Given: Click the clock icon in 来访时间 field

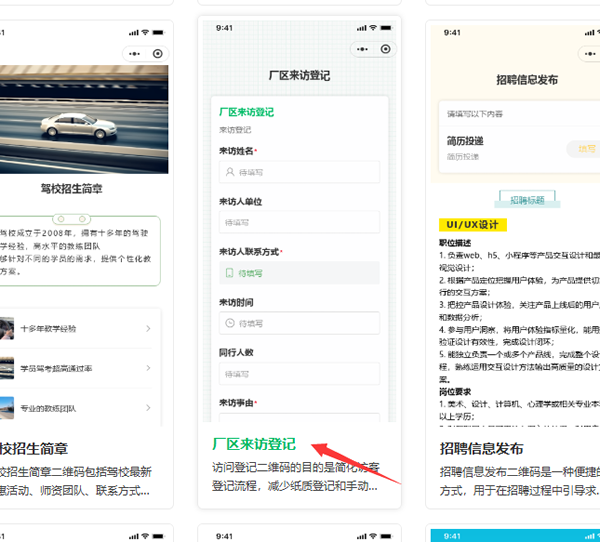Looking at the screenshot, I should [x=230, y=323].
